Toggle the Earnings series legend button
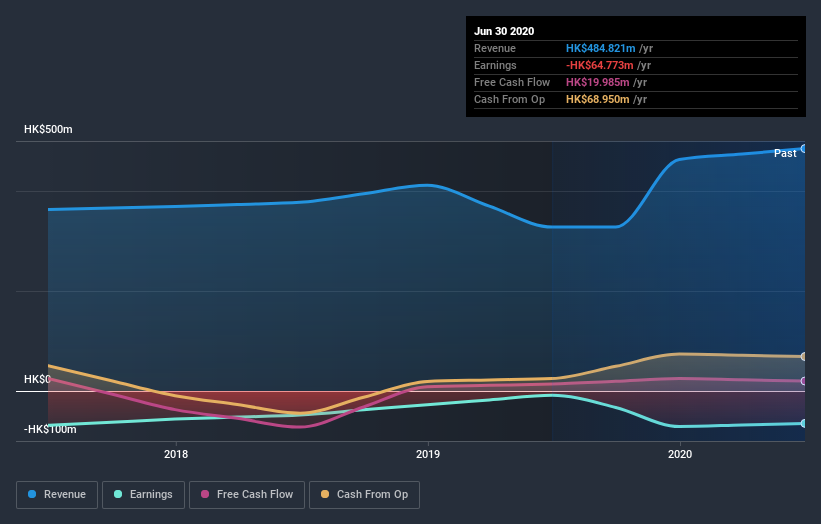Screen dimensions: 821x524 click(x=143, y=495)
